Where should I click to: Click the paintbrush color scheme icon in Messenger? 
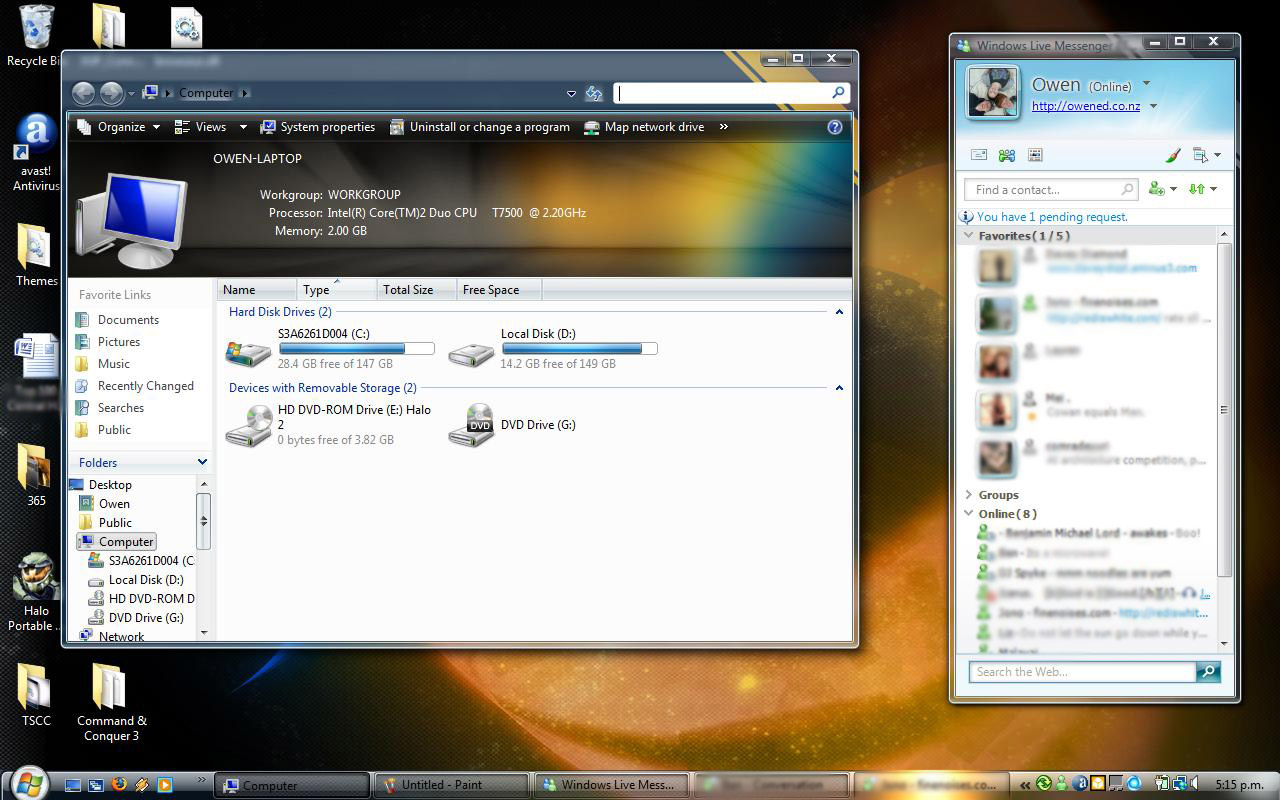click(x=1173, y=155)
